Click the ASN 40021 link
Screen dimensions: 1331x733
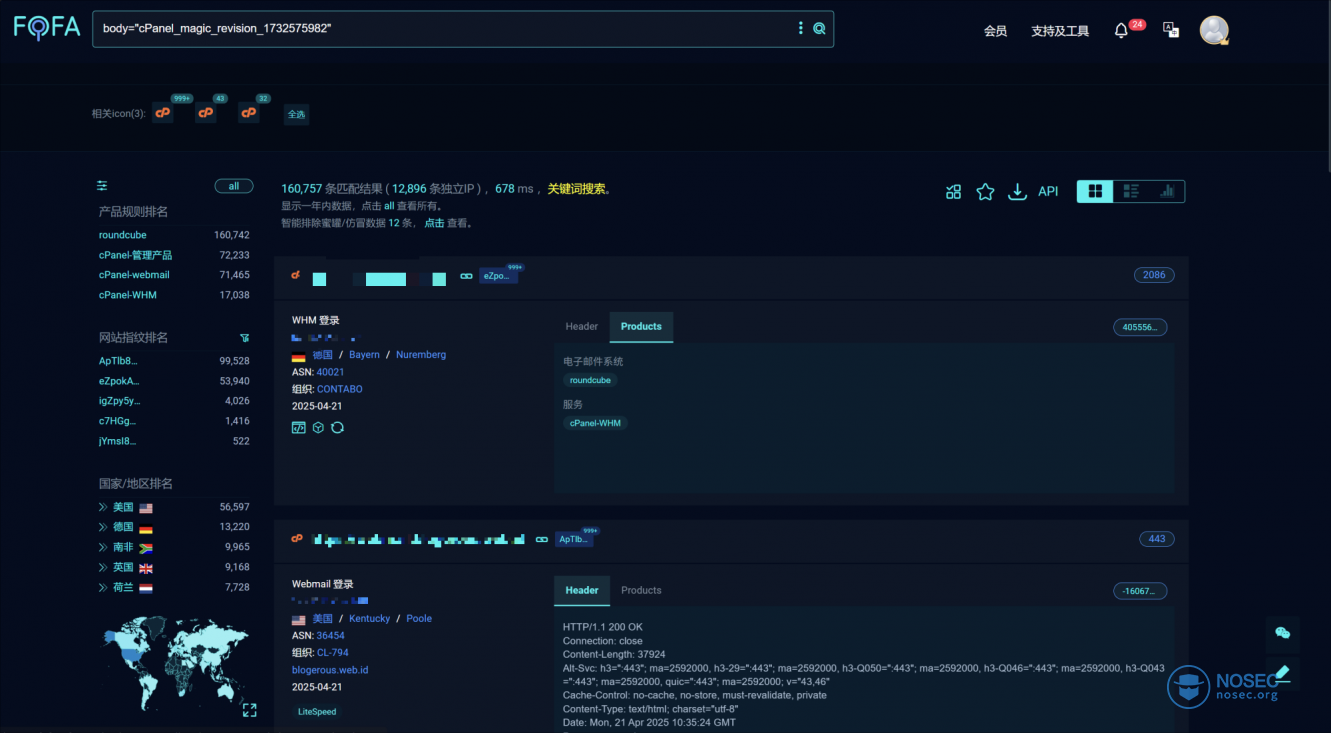330,372
